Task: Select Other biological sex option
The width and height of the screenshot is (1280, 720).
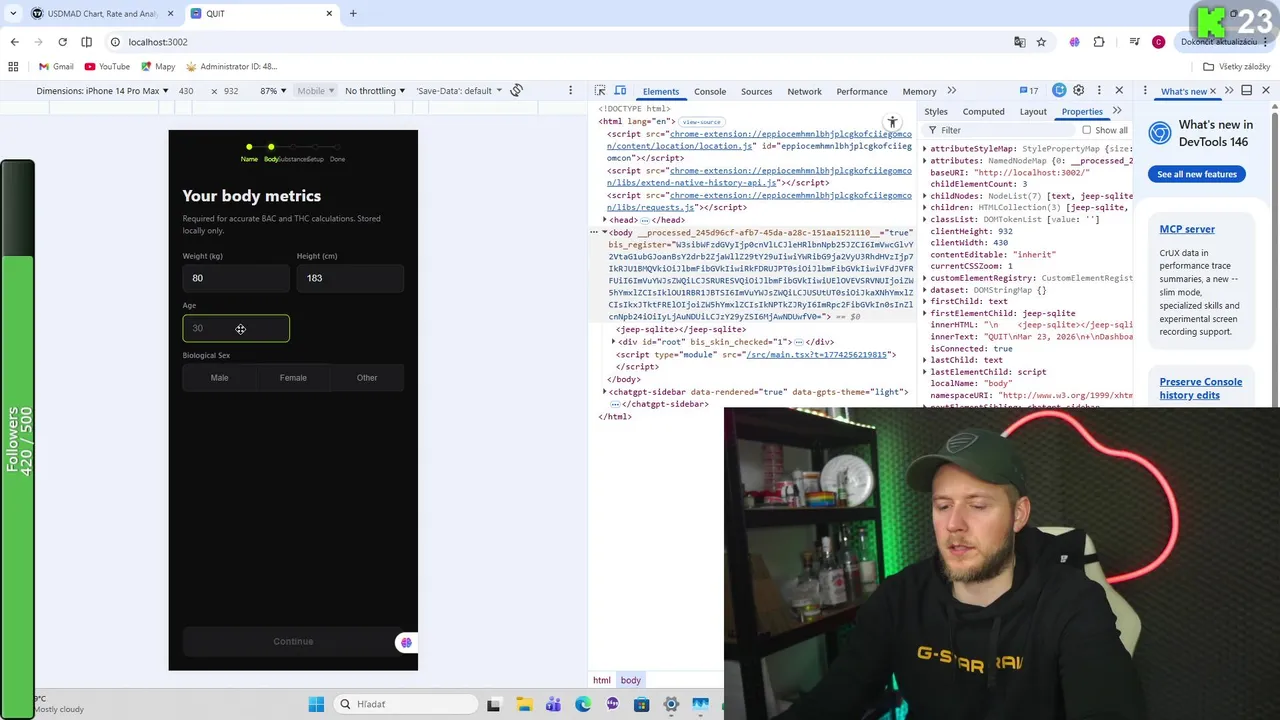Action: click(x=367, y=378)
